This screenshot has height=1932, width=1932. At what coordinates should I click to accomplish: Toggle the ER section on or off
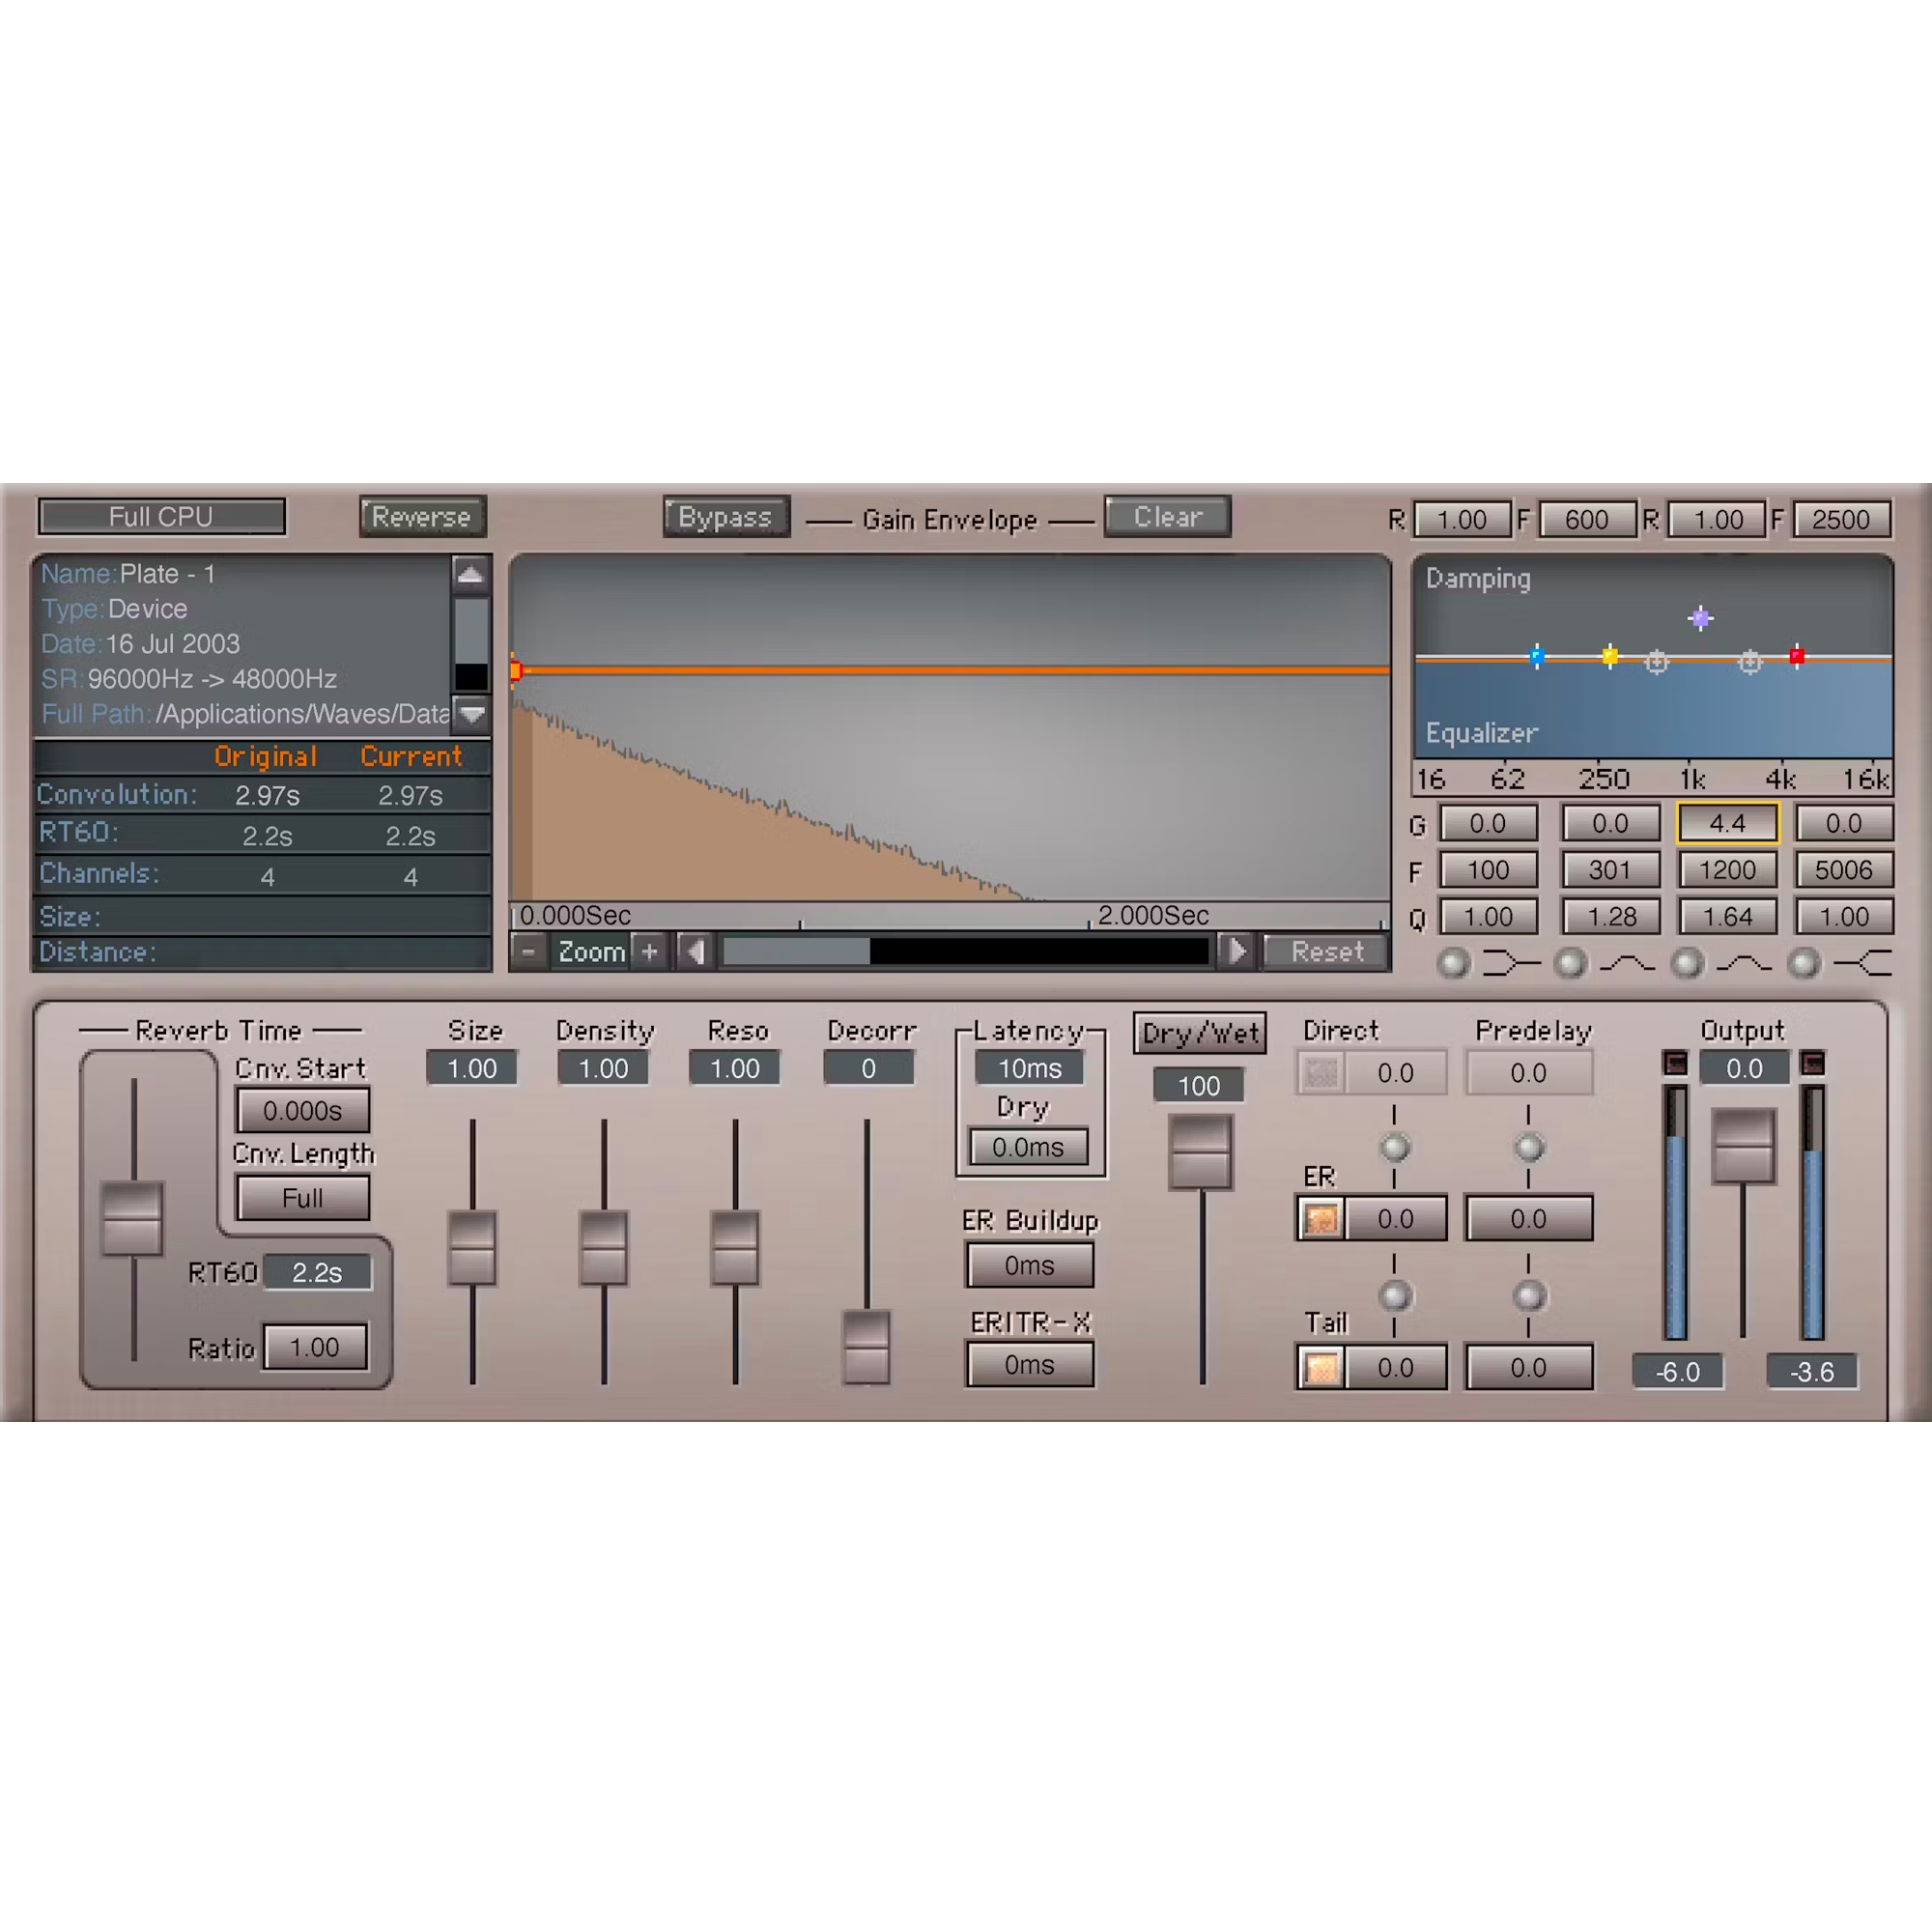(x=1321, y=1218)
